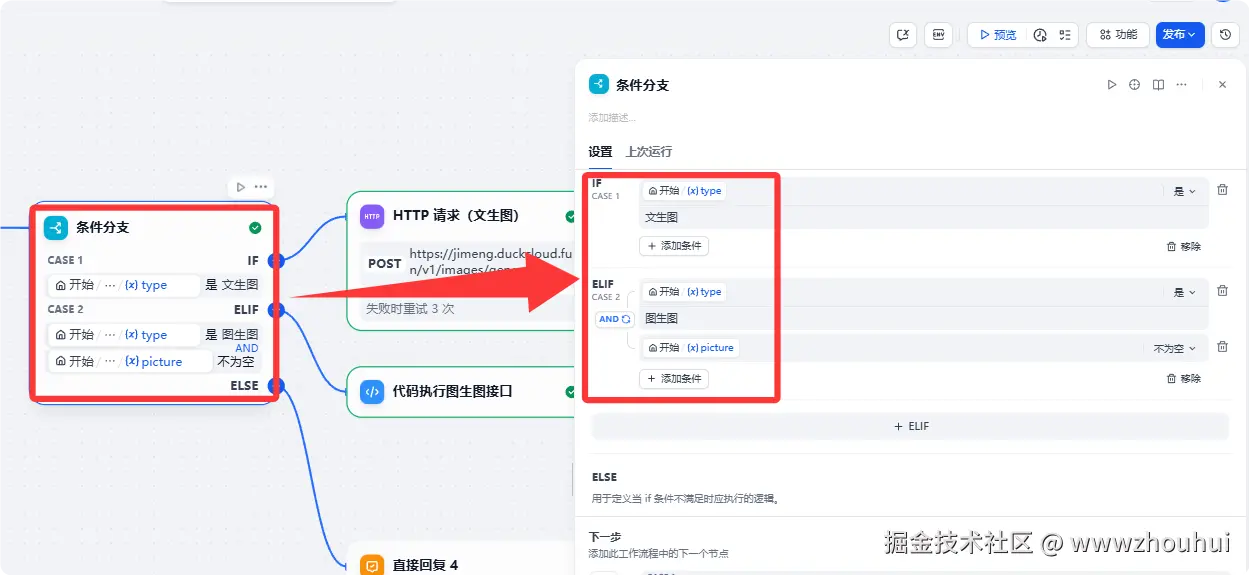Image resolution: width=1249 pixels, height=575 pixels.
Task: Close the 条件分支 settings panel
Action: [x=1222, y=85]
